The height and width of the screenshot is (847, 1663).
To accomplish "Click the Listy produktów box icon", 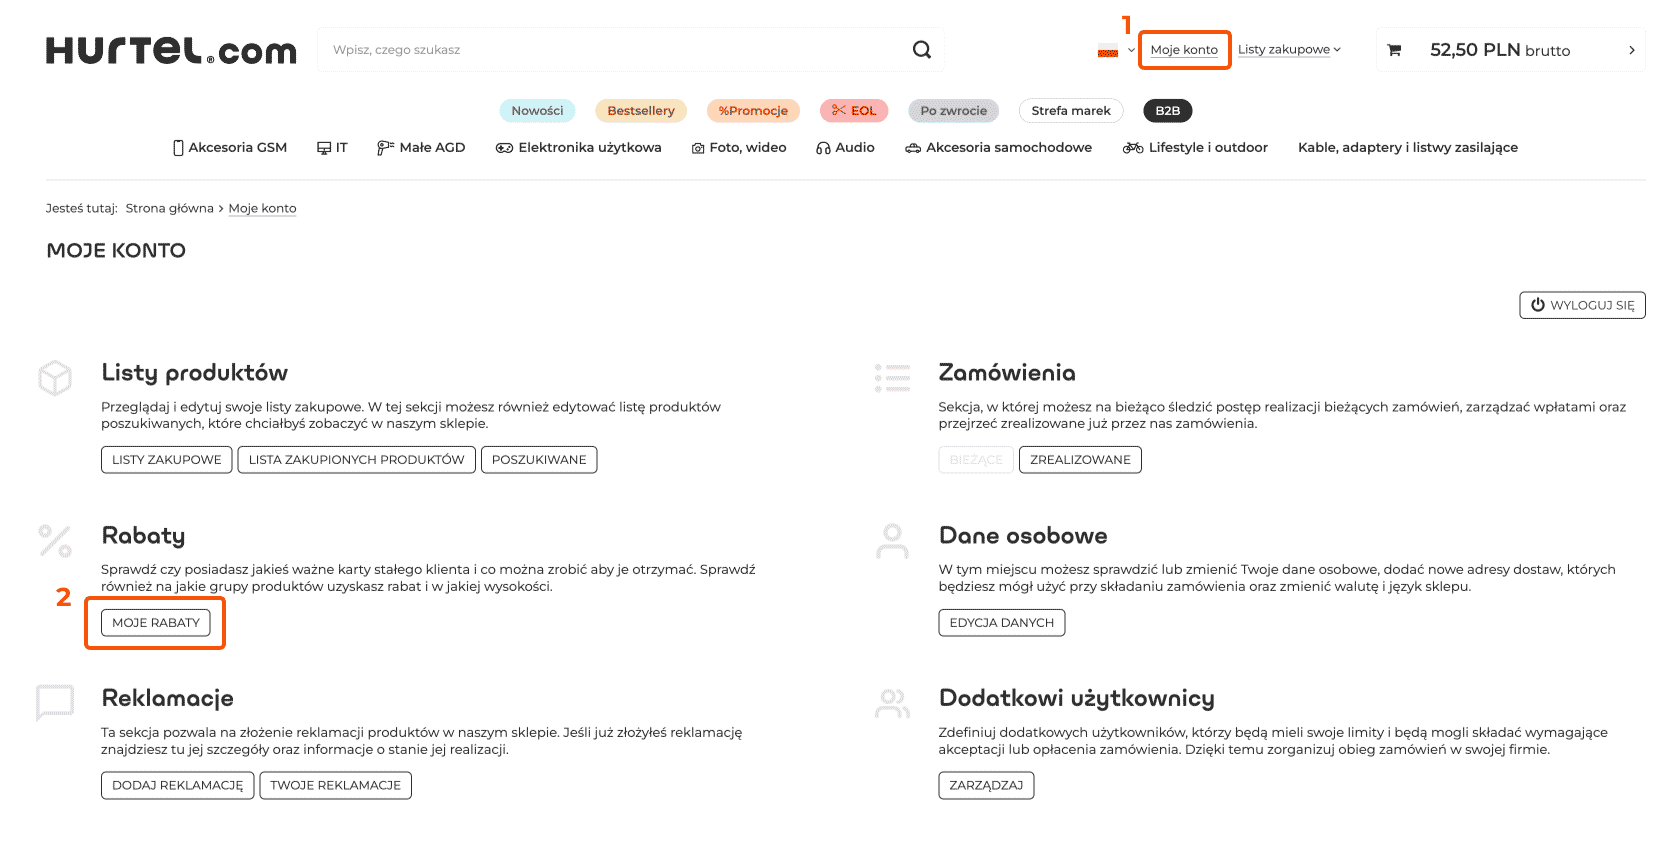I will click(x=55, y=378).
